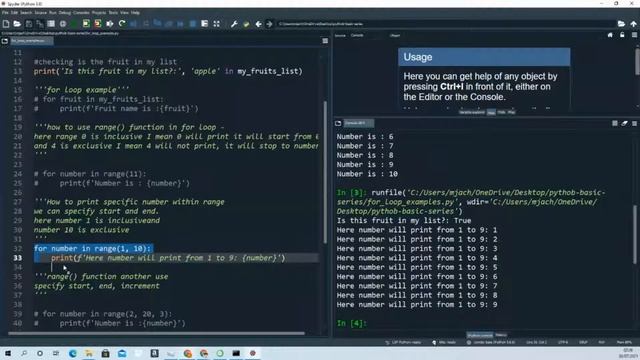Viewport: 640px width, 360px height.
Task: Change to the parent directory with up arrow
Action: [x=633, y=24]
